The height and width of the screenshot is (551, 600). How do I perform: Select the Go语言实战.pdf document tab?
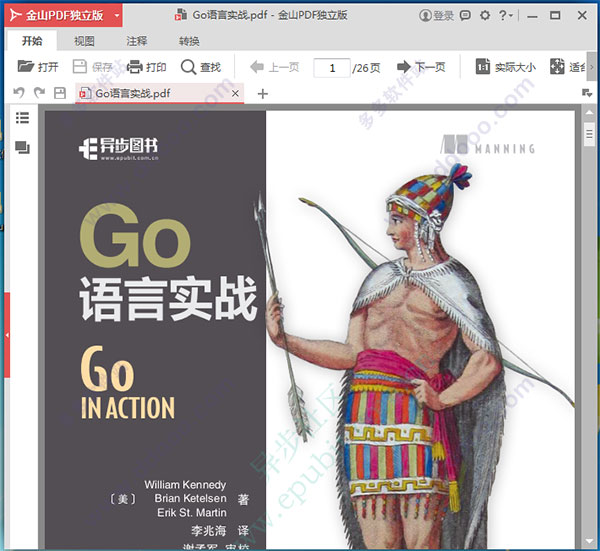point(160,93)
